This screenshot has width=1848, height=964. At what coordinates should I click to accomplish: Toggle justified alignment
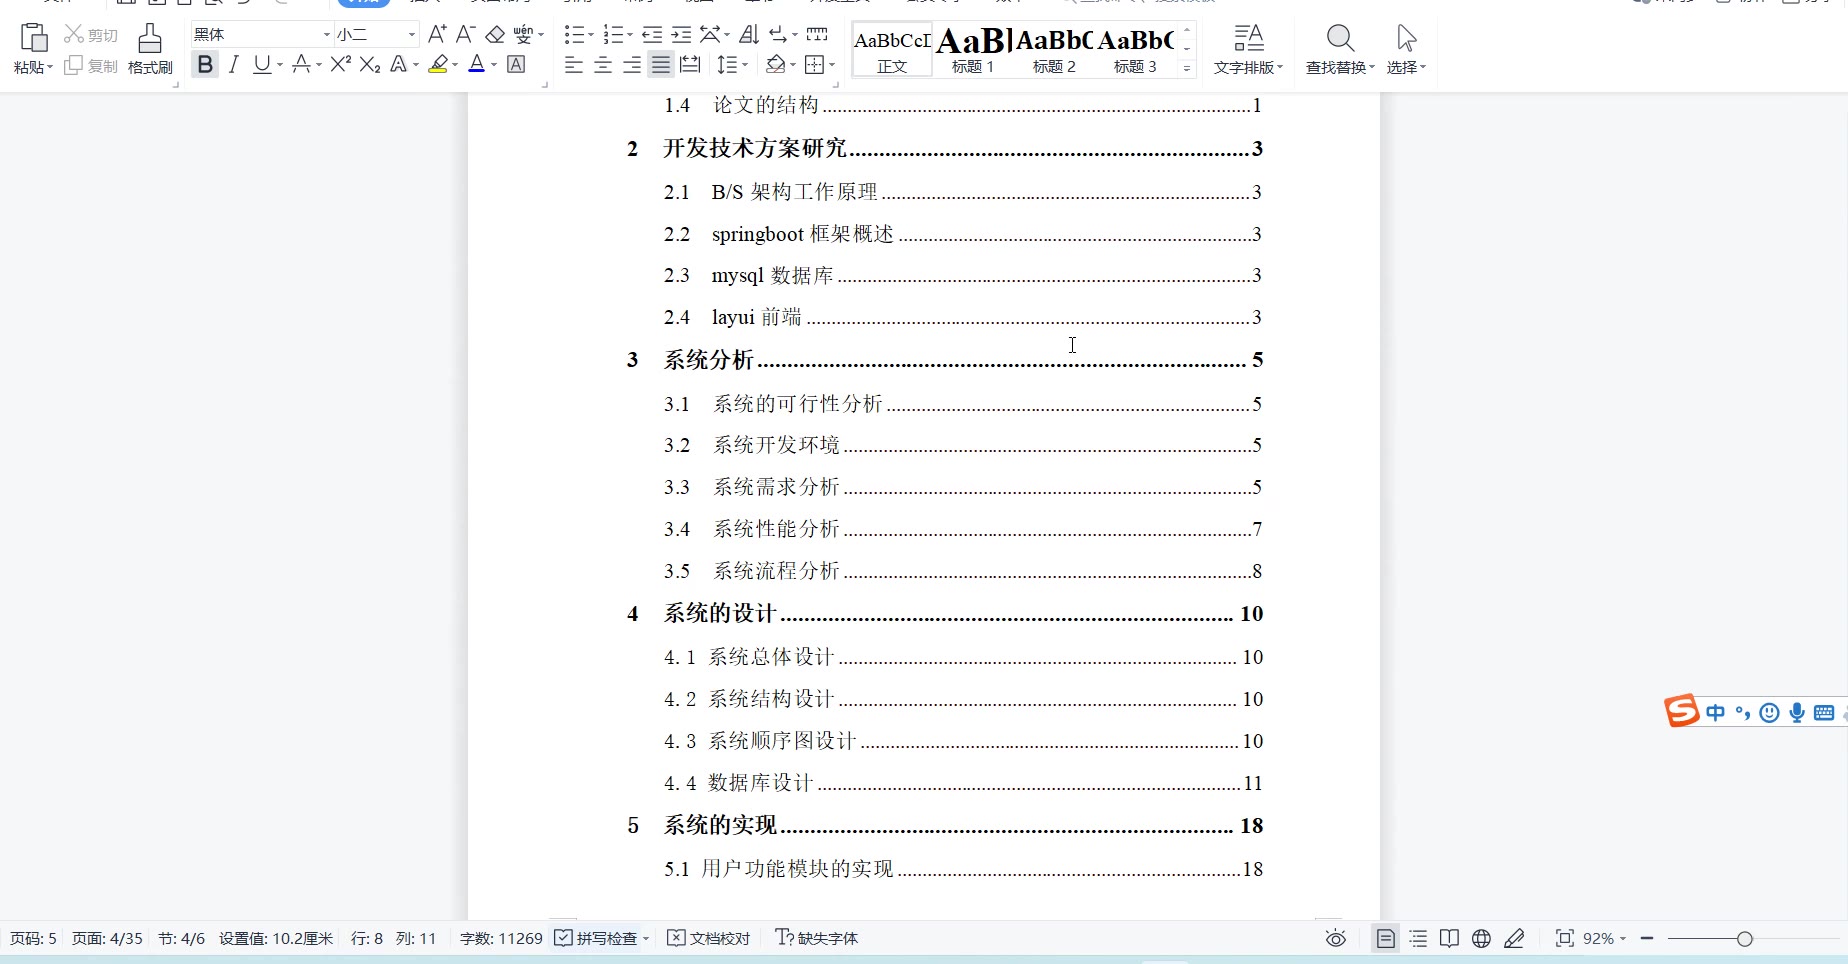(661, 65)
